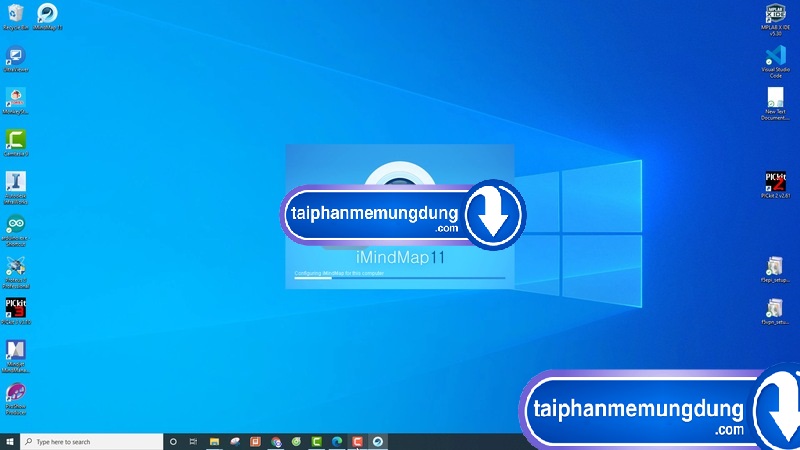The height and width of the screenshot is (450, 800).
Task: Select the f5epi_setup installer file icon
Action: 775,270
